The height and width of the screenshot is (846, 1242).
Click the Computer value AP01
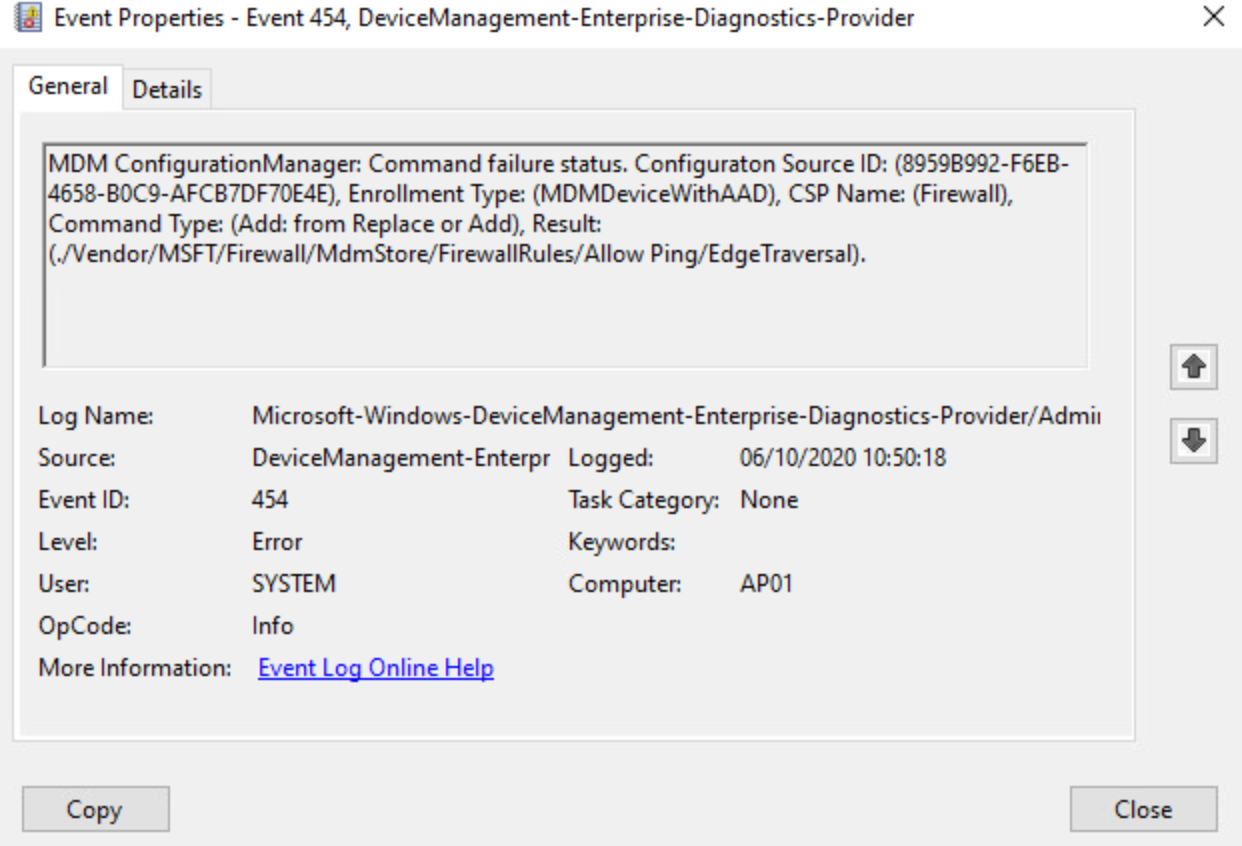[x=766, y=584]
